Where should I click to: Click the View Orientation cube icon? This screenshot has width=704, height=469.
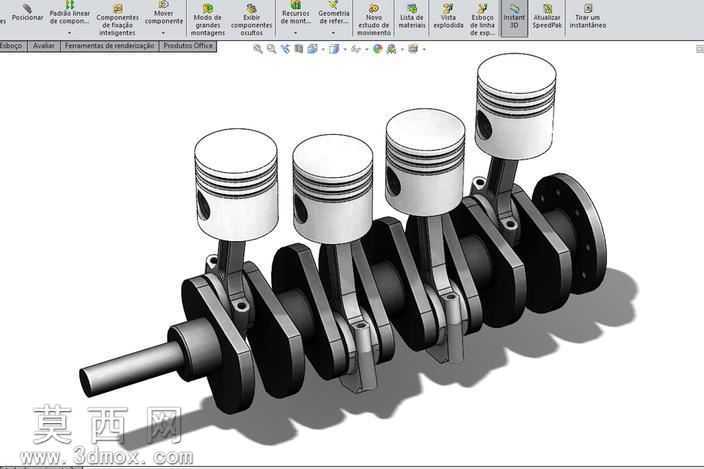coord(312,49)
